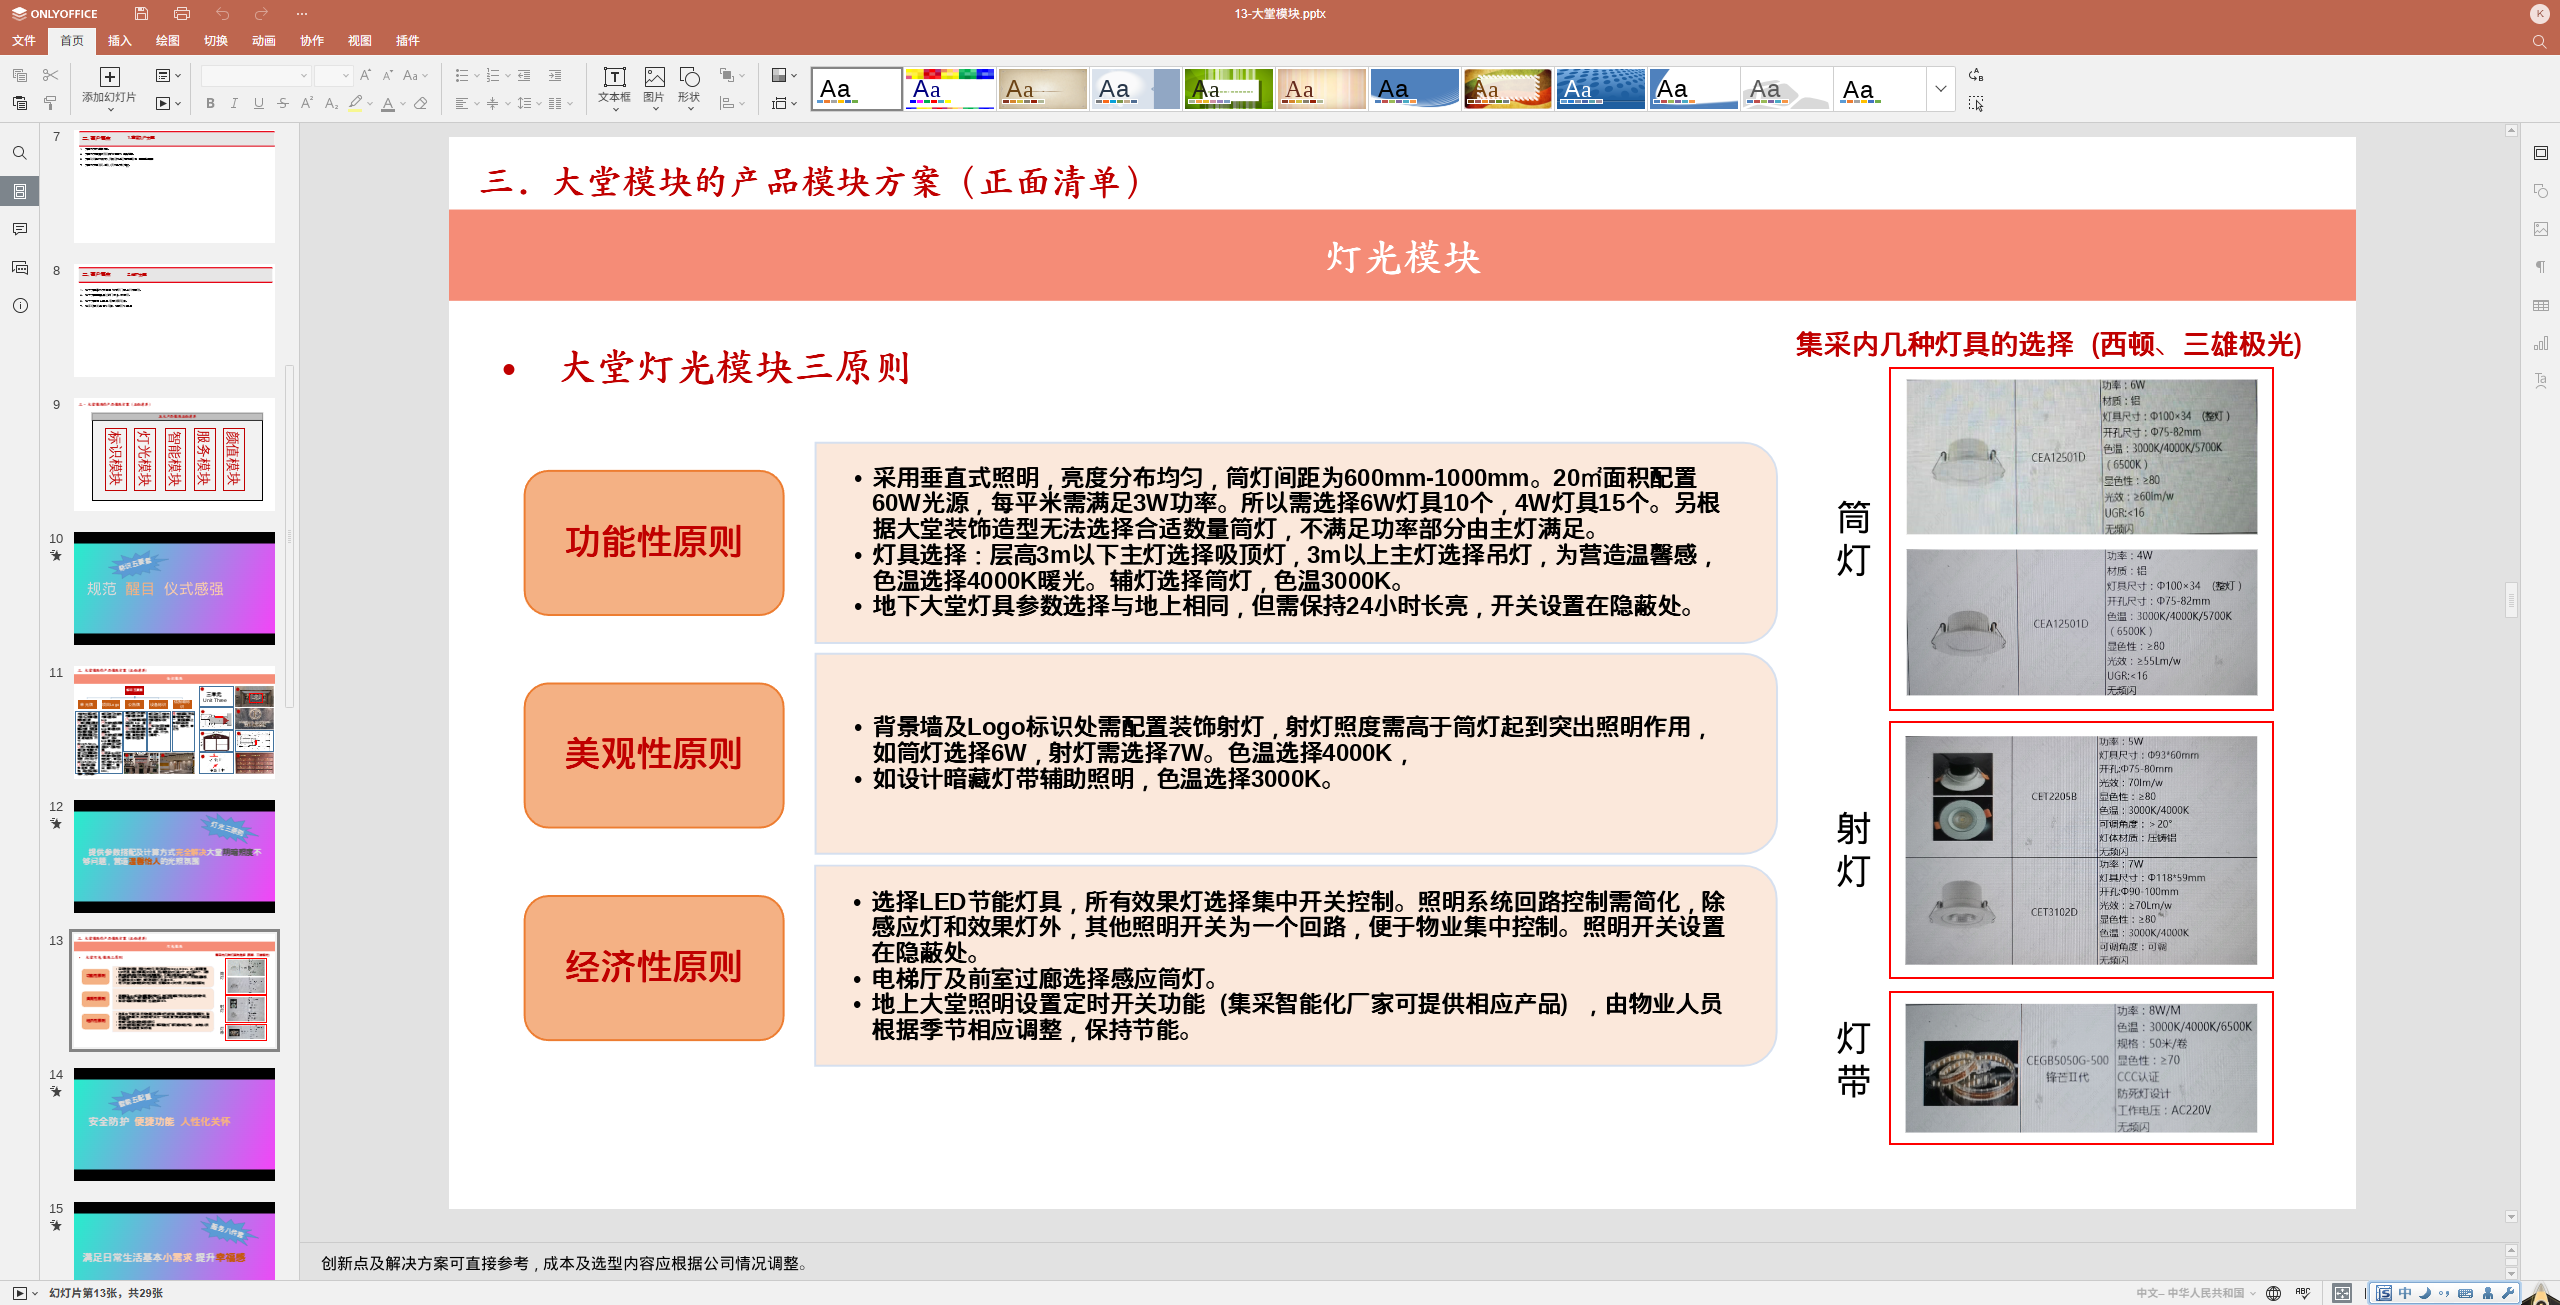2560x1305 pixels.
Task: Click the search magnifier in left sidebar
Action: coord(20,153)
